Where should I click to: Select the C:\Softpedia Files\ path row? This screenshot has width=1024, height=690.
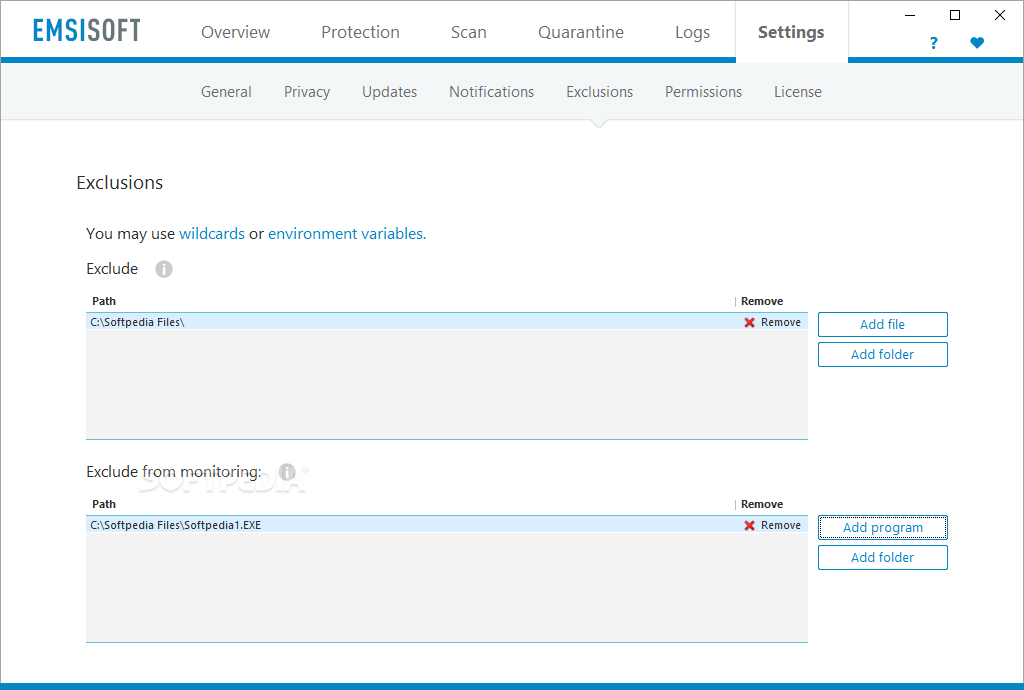447,322
